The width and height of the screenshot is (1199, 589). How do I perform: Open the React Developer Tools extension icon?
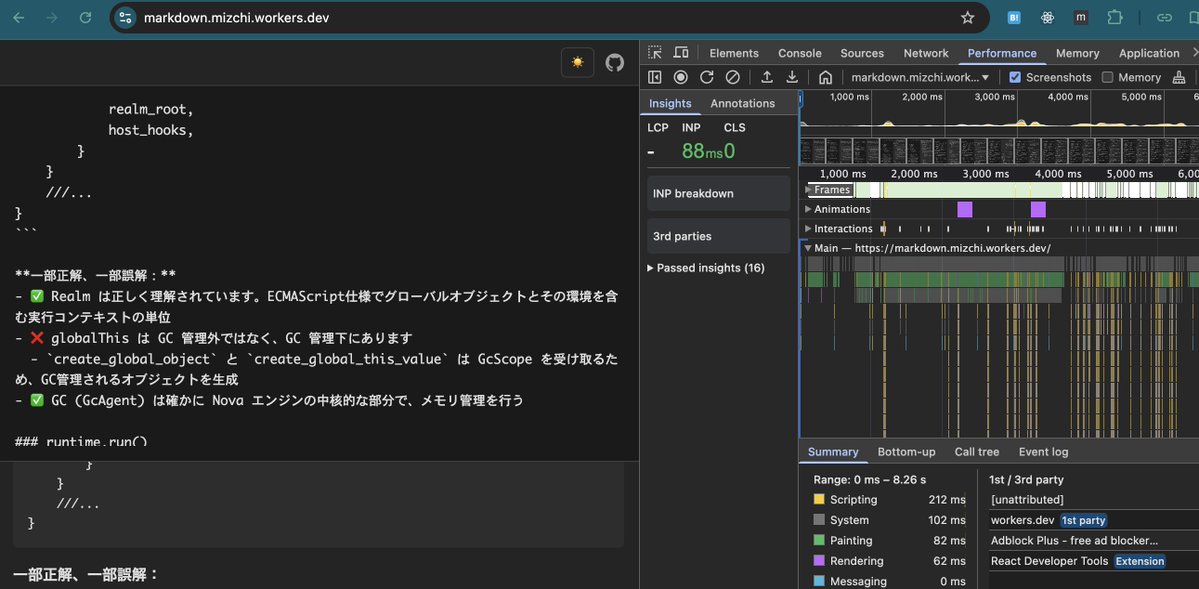pyautogui.click(x=1048, y=18)
